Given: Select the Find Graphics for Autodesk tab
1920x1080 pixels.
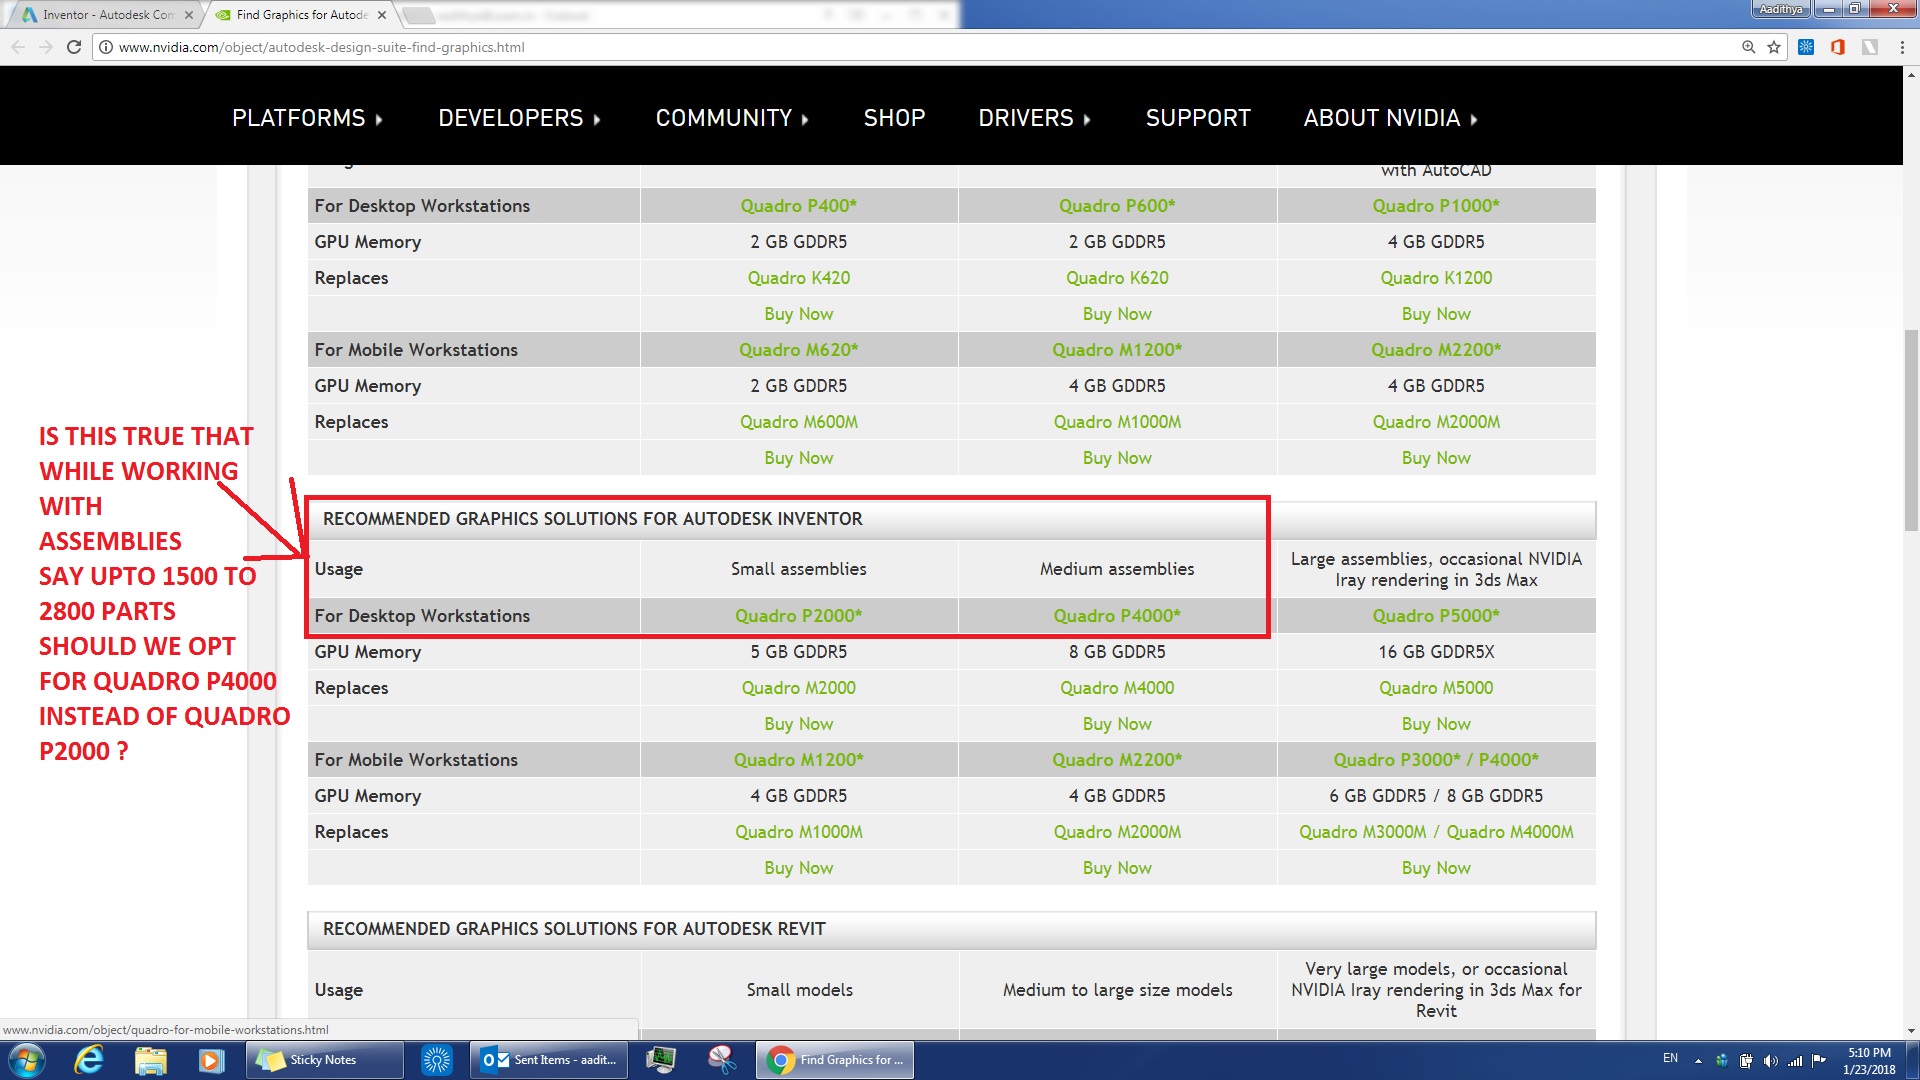Looking at the screenshot, I should coord(300,15).
